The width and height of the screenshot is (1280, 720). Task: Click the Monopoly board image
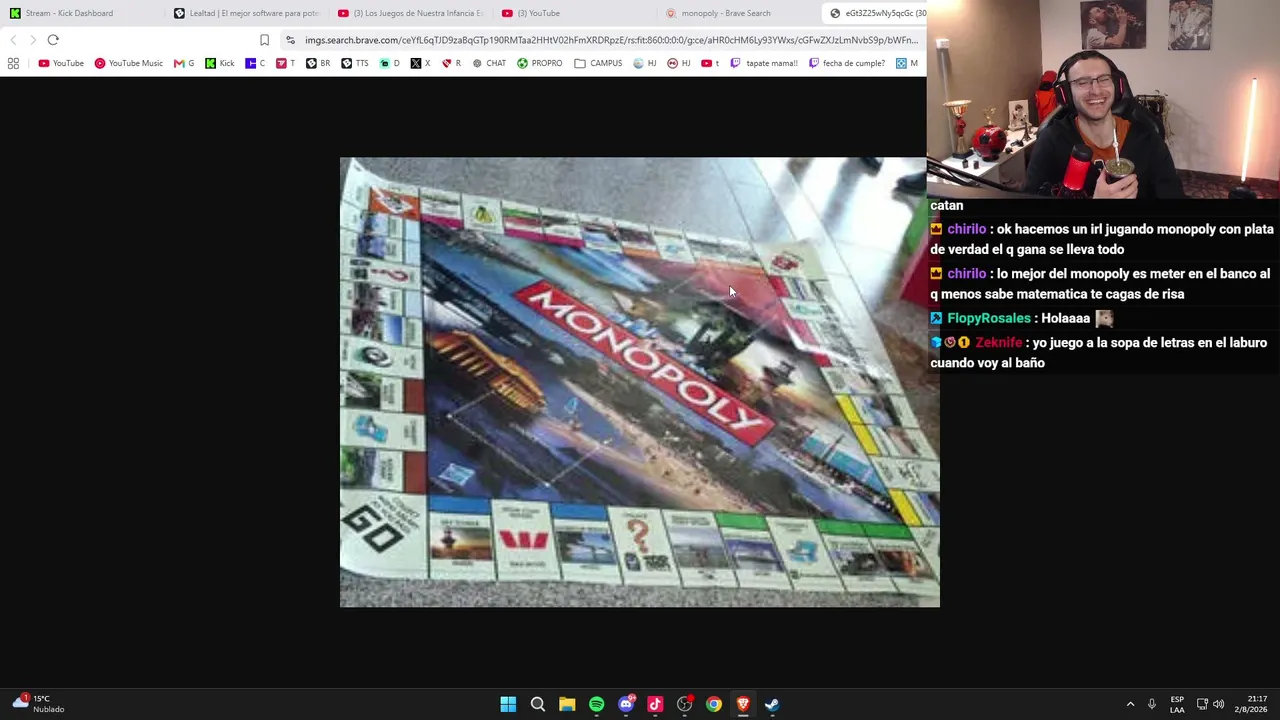pos(640,382)
